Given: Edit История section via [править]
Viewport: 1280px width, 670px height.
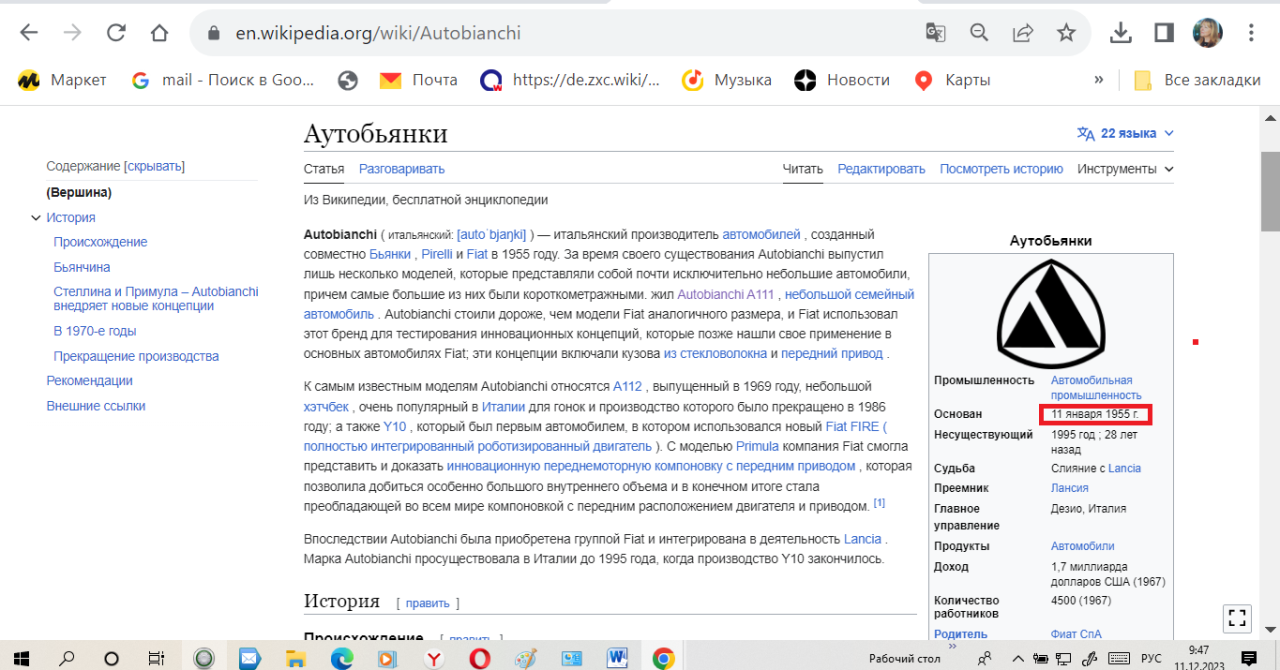Looking at the screenshot, I should [x=428, y=603].
